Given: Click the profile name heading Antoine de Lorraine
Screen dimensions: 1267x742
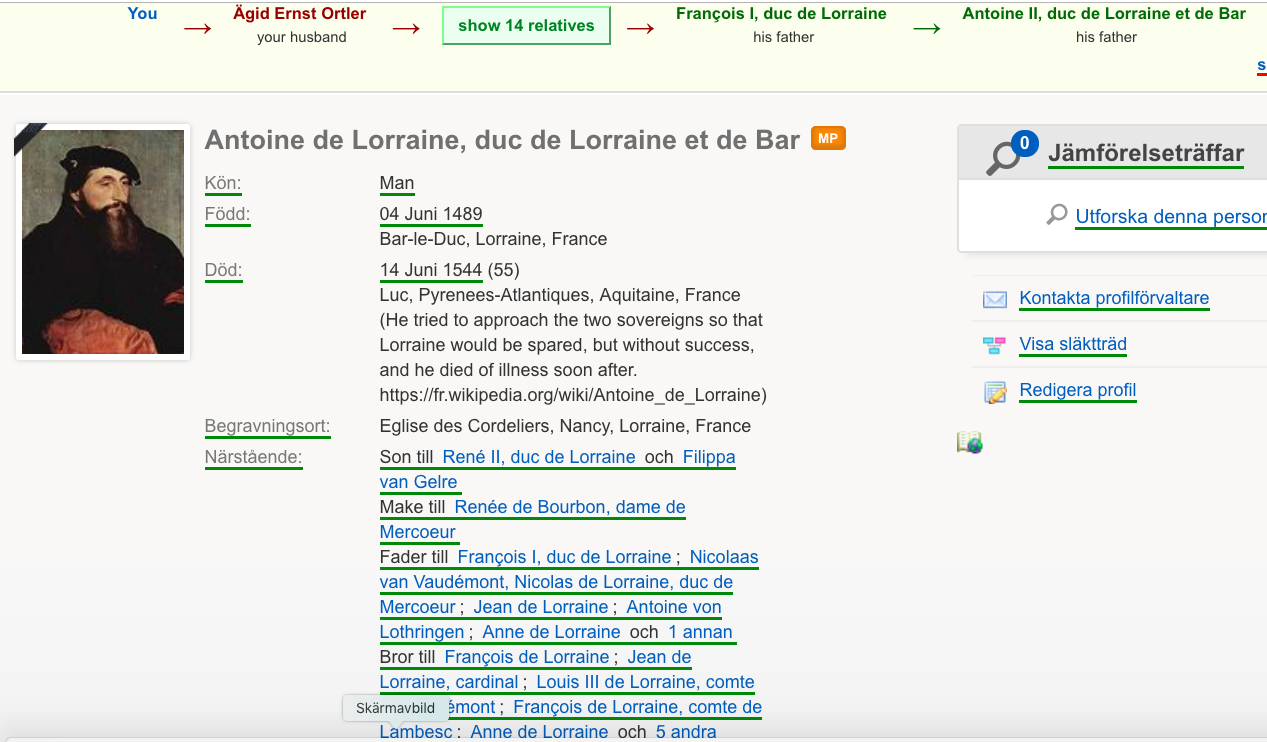Looking at the screenshot, I should coord(503,140).
